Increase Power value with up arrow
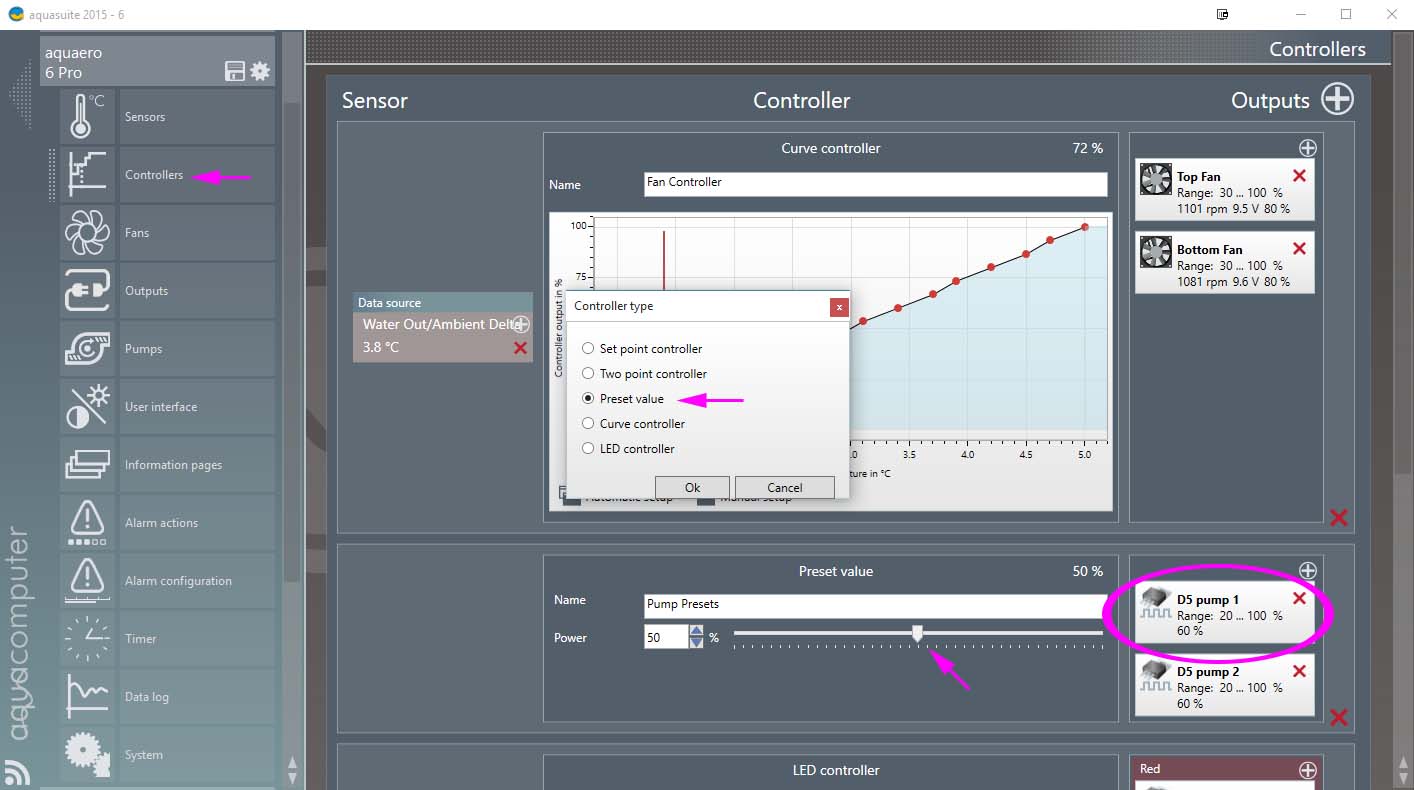1414x790 pixels. coord(696,631)
